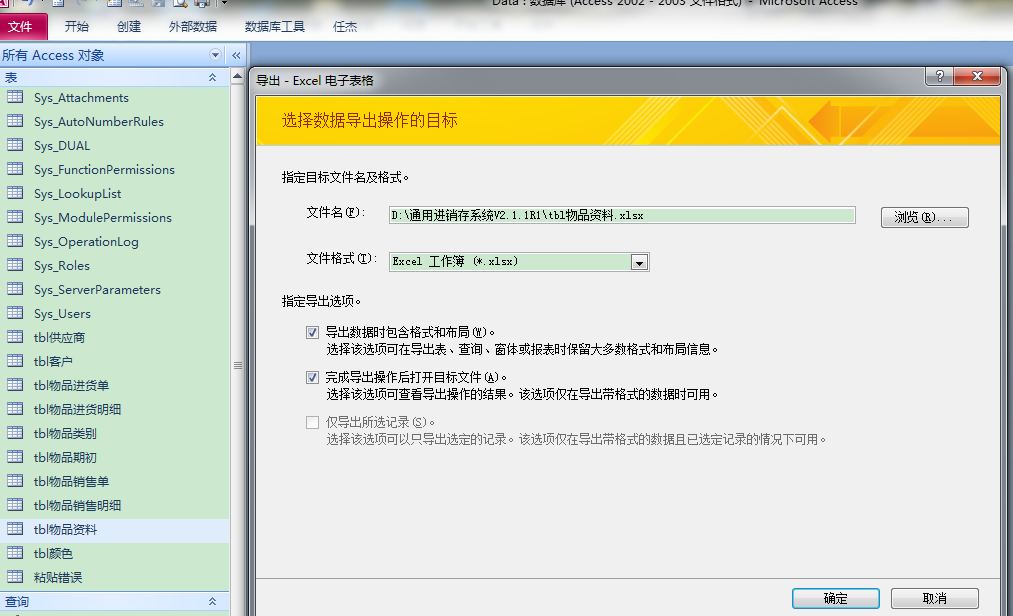The image size is (1013, 616).
Task: Click the export dialog help question-mark button
Action: pyautogui.click(x=939, y=76)
